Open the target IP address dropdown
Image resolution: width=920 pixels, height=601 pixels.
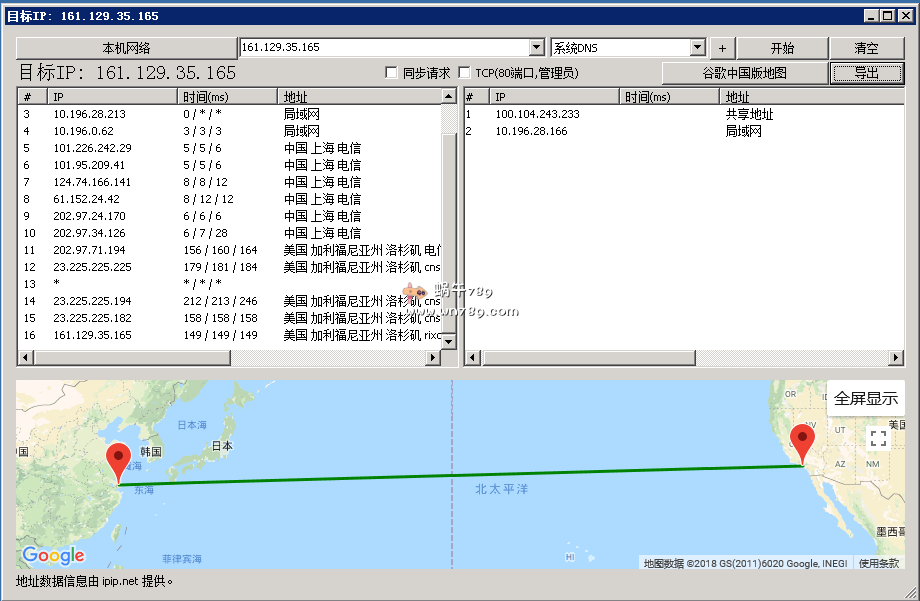click(x=536, y=48)
